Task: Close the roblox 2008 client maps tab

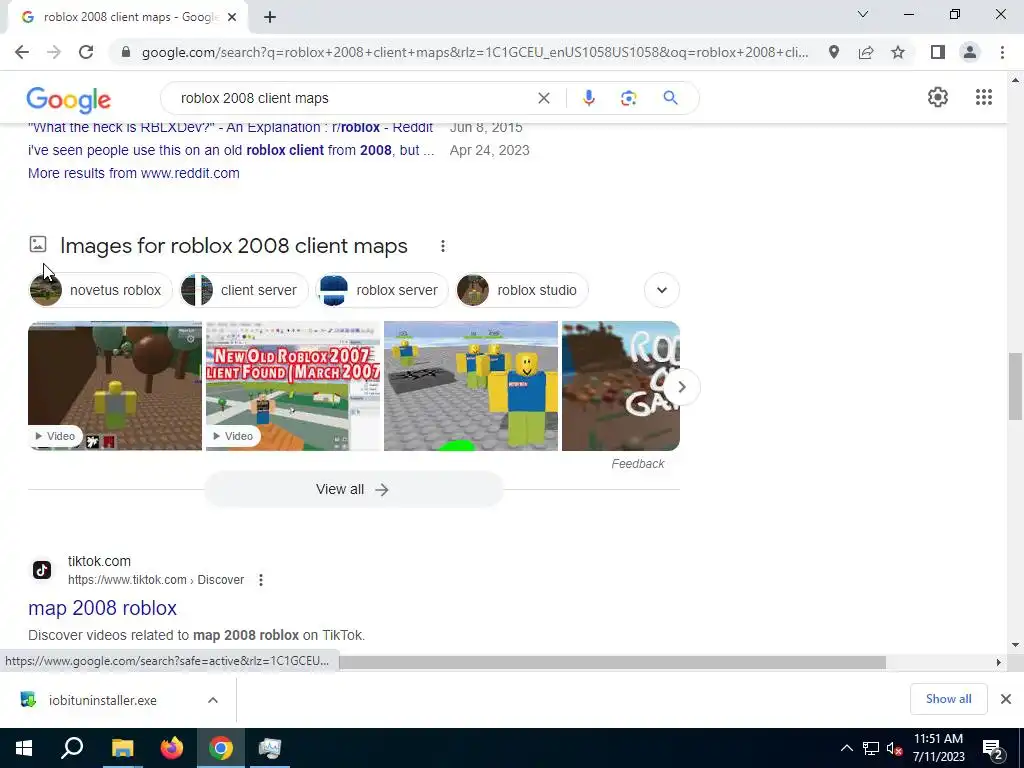Action: pyautogui.click(x=232, y=18)
